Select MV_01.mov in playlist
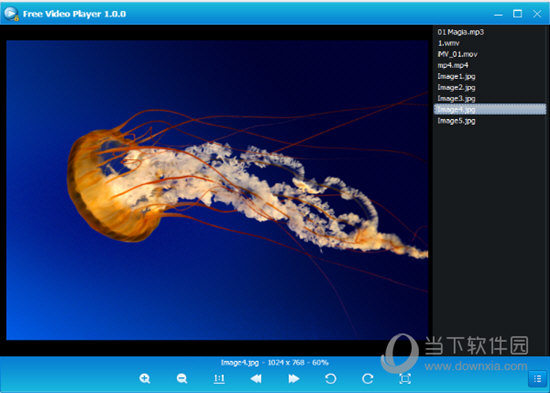Screen dimensions: 550x393 click(x=490, y=54)
